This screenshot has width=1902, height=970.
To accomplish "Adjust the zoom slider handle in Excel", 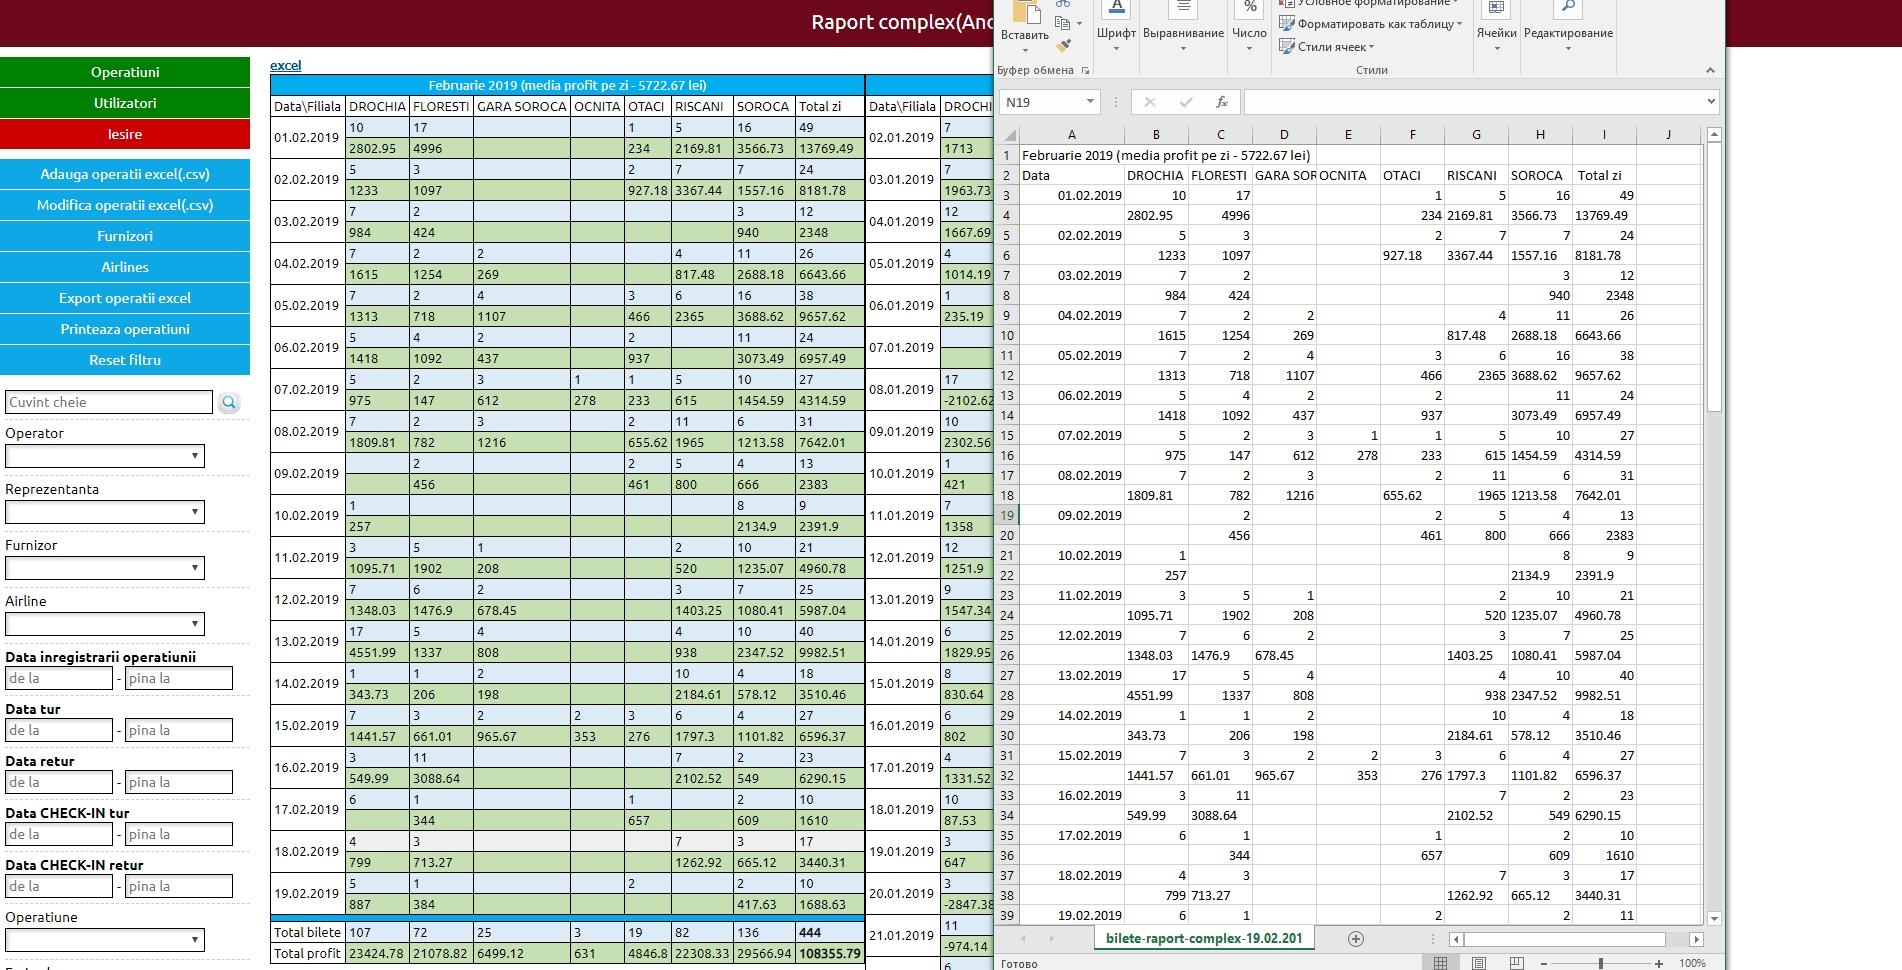I will pos(1601,963).
